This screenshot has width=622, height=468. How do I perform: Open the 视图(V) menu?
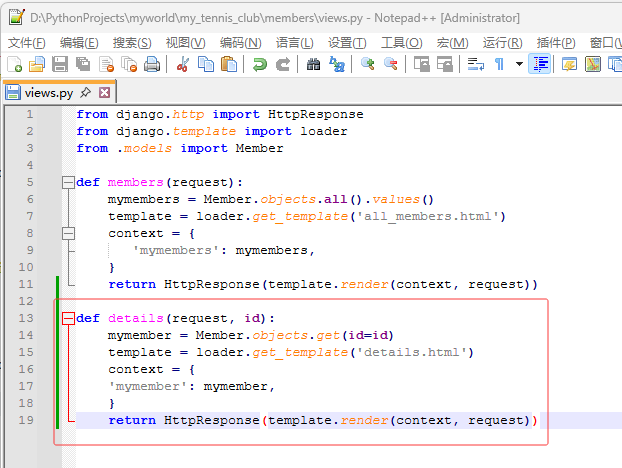tap(185, 42)
